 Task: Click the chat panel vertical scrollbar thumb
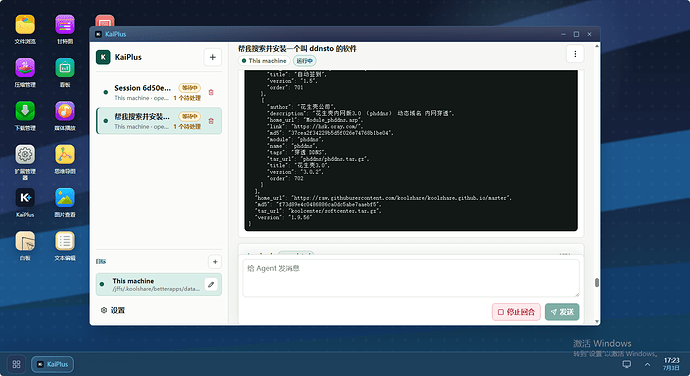[x=597, y=283]
